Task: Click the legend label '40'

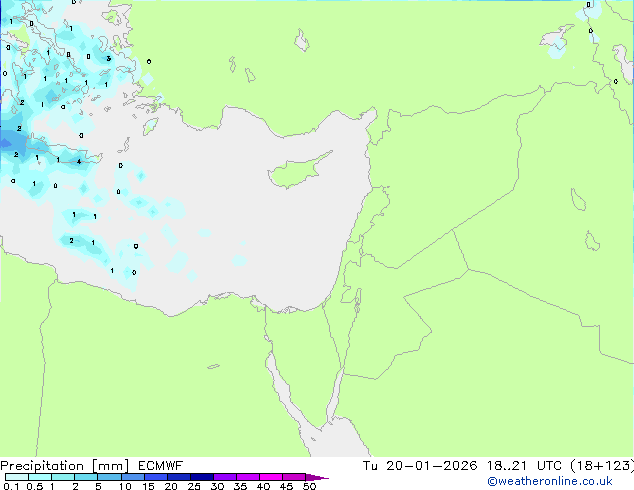Action: (x=263, y=486)
